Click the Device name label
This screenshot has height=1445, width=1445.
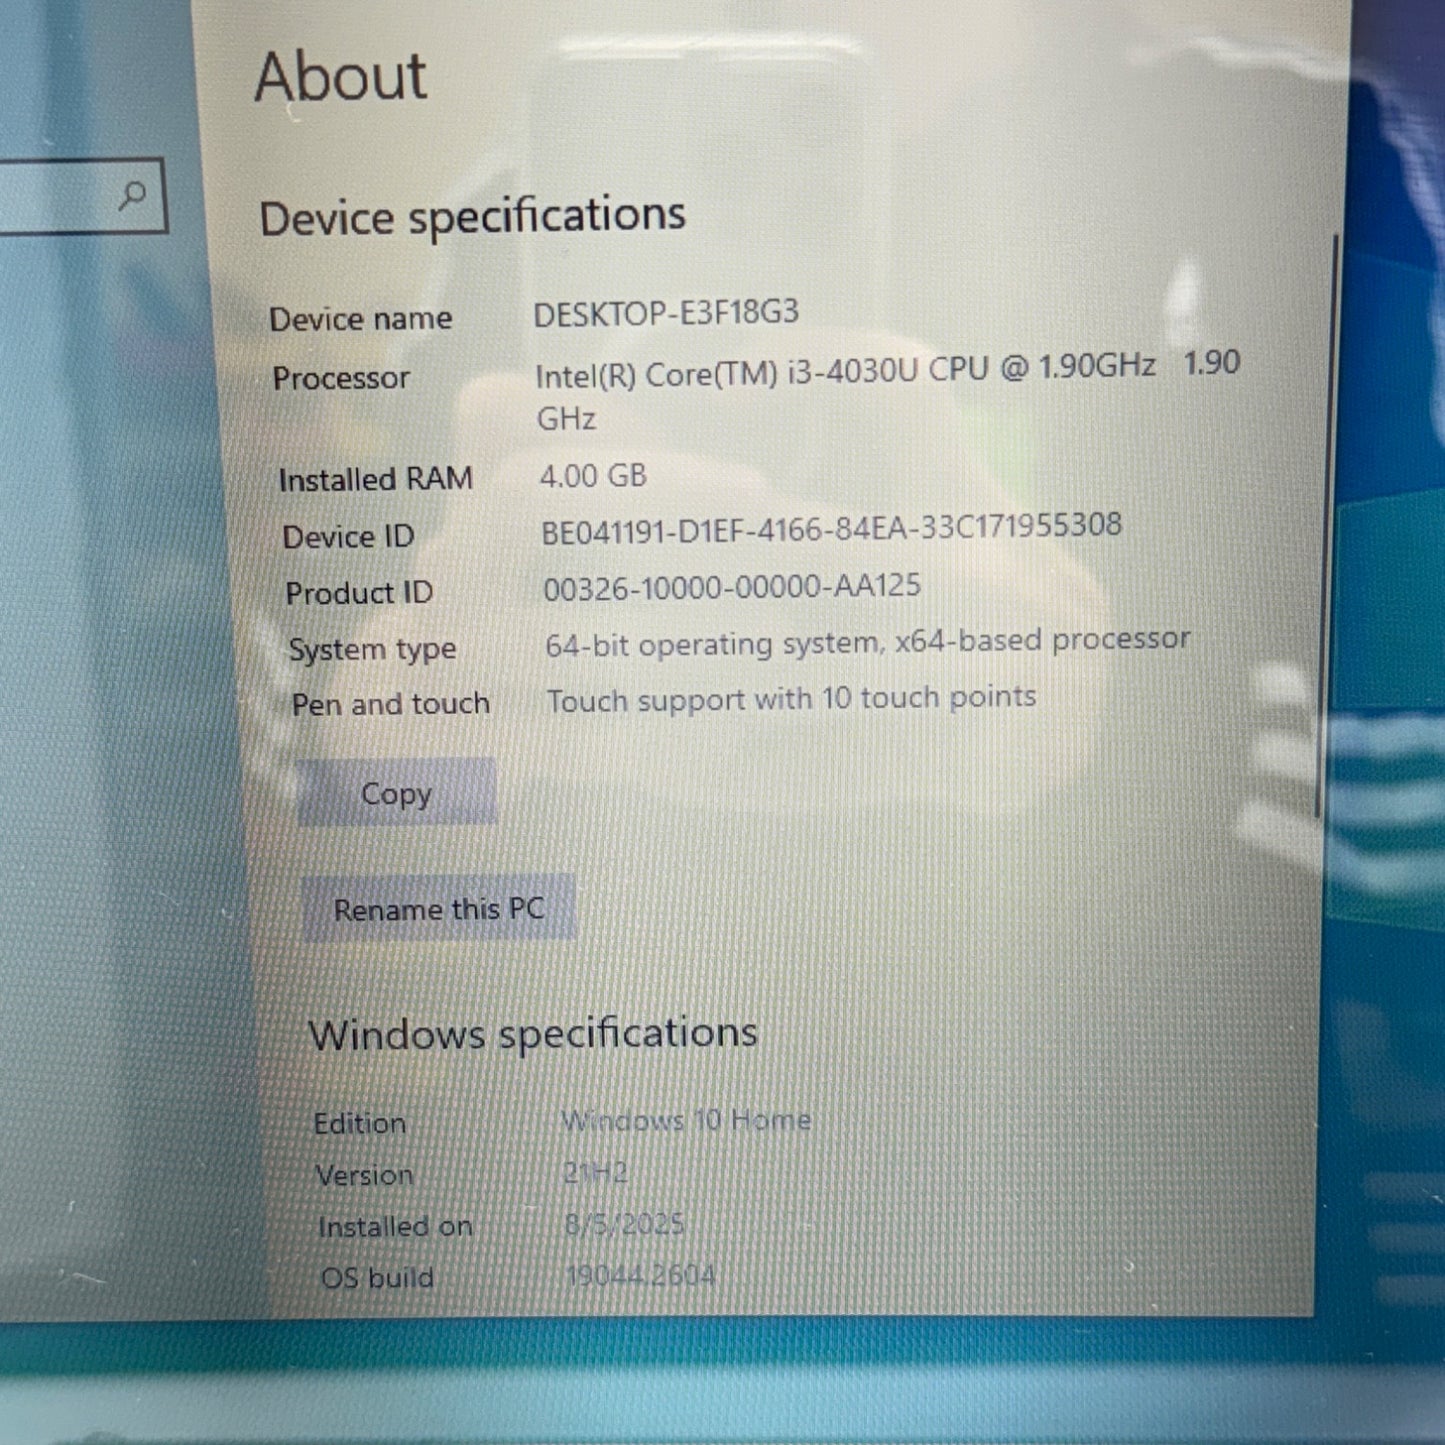click(361, 319)
